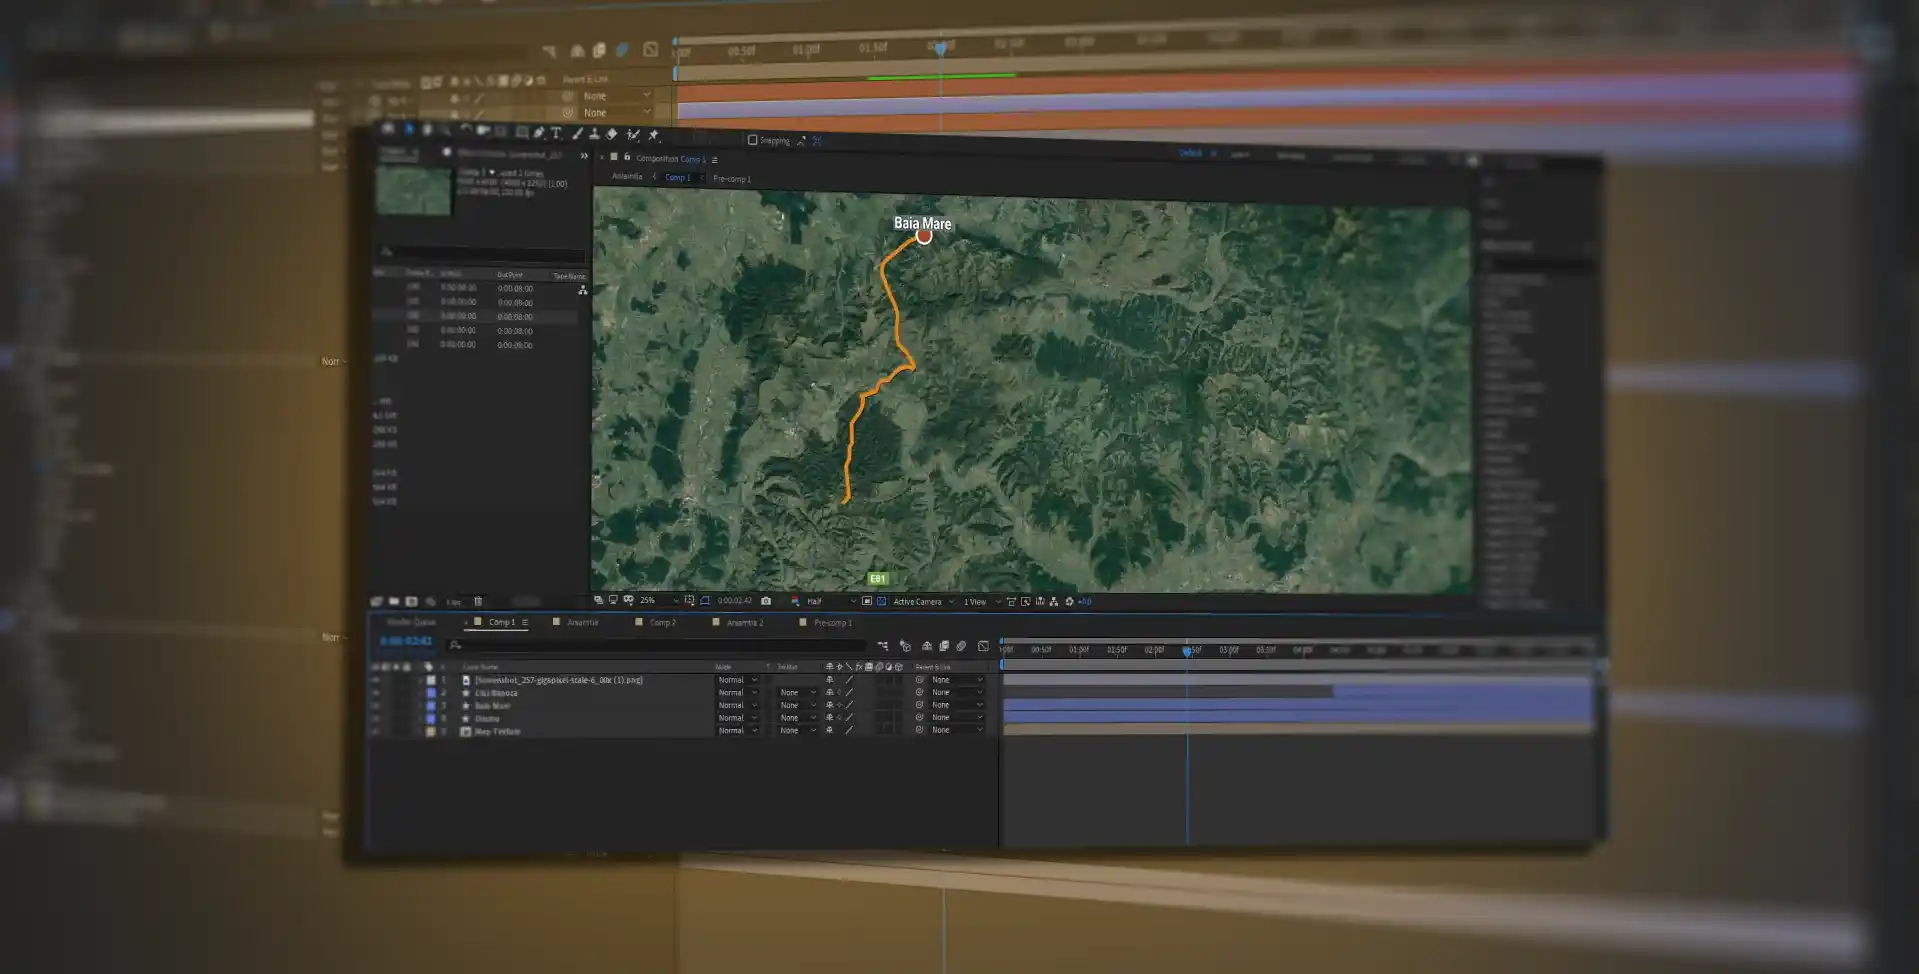Select the Rectangle shape tool
This screenshot has width=1919, height=974.
click(x=521, y=132)
